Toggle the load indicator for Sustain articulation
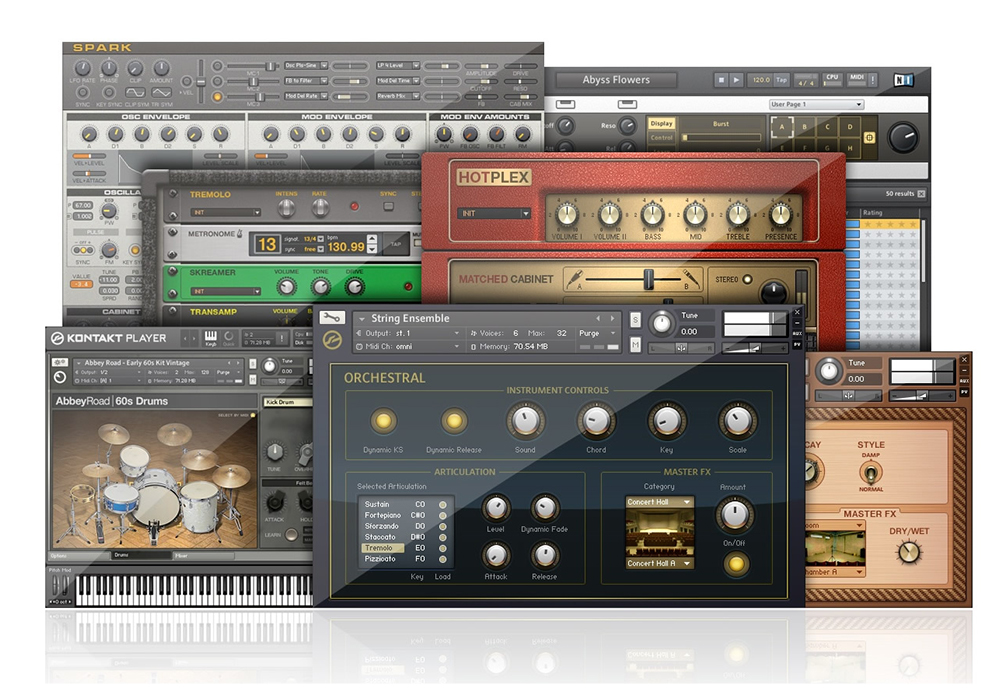 point(442,505)
